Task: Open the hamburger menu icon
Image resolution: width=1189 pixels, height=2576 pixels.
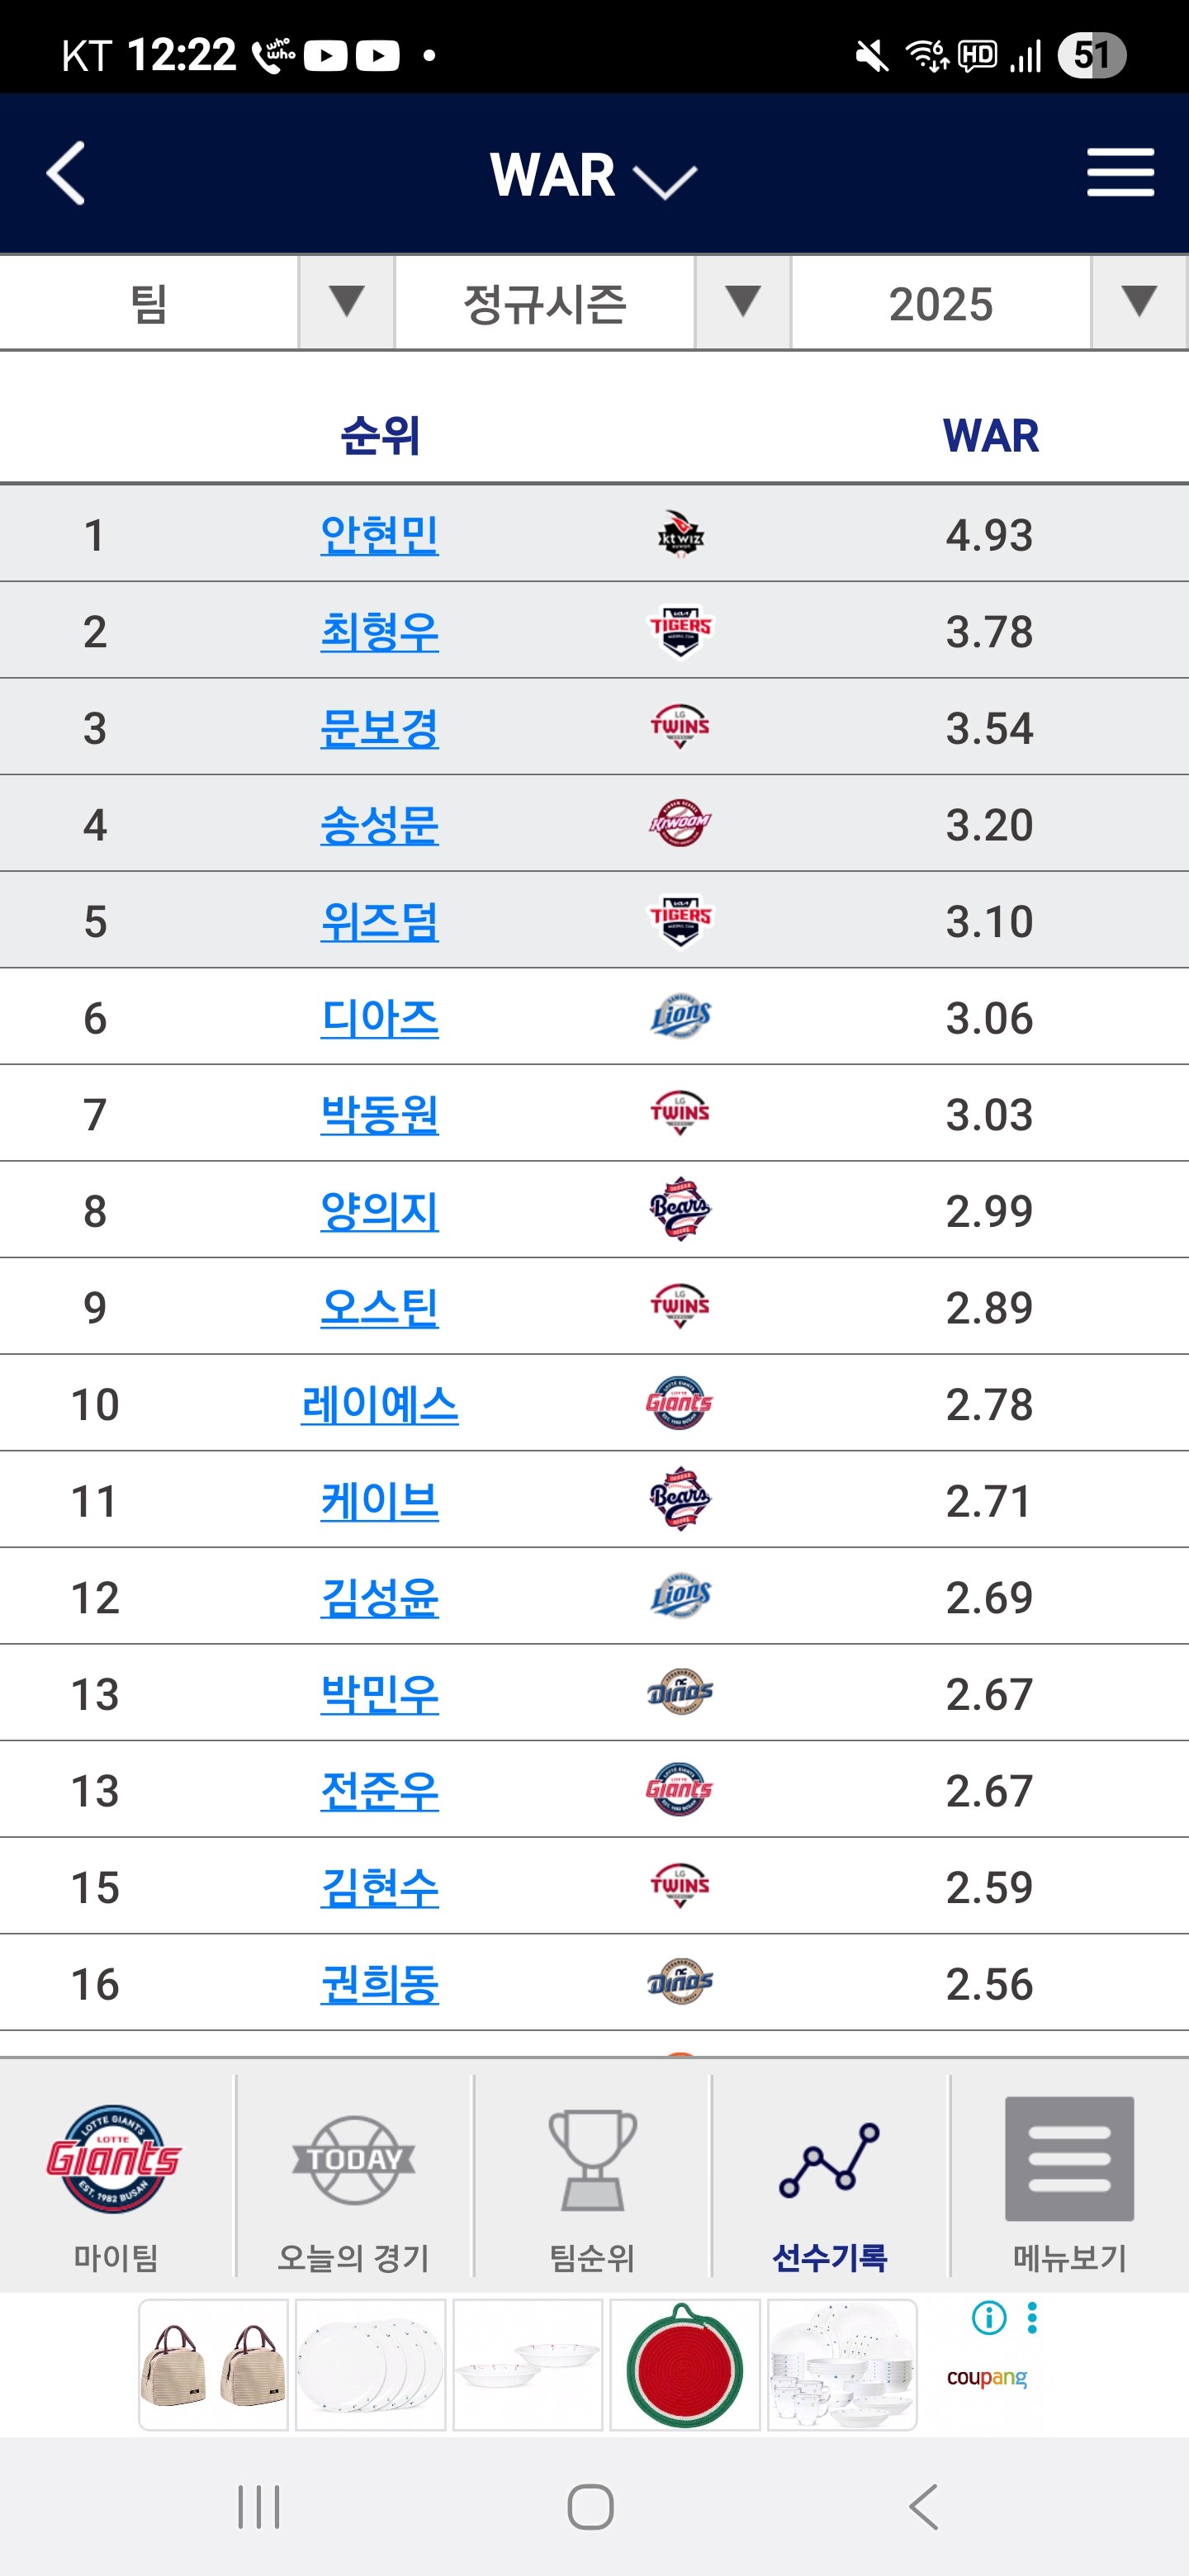Action: pyautogui.click(x=1120, y=172)
